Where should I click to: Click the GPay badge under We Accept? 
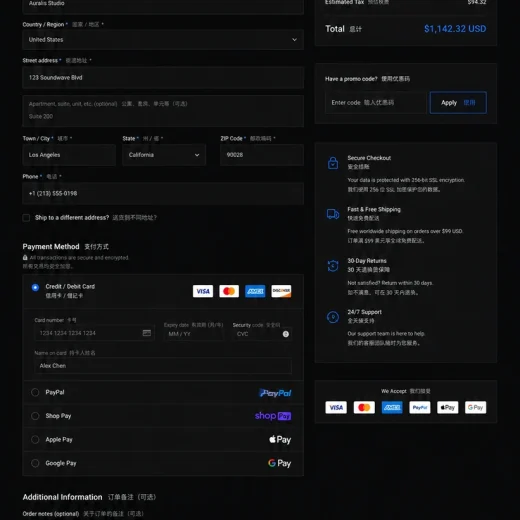coord(475,407)
